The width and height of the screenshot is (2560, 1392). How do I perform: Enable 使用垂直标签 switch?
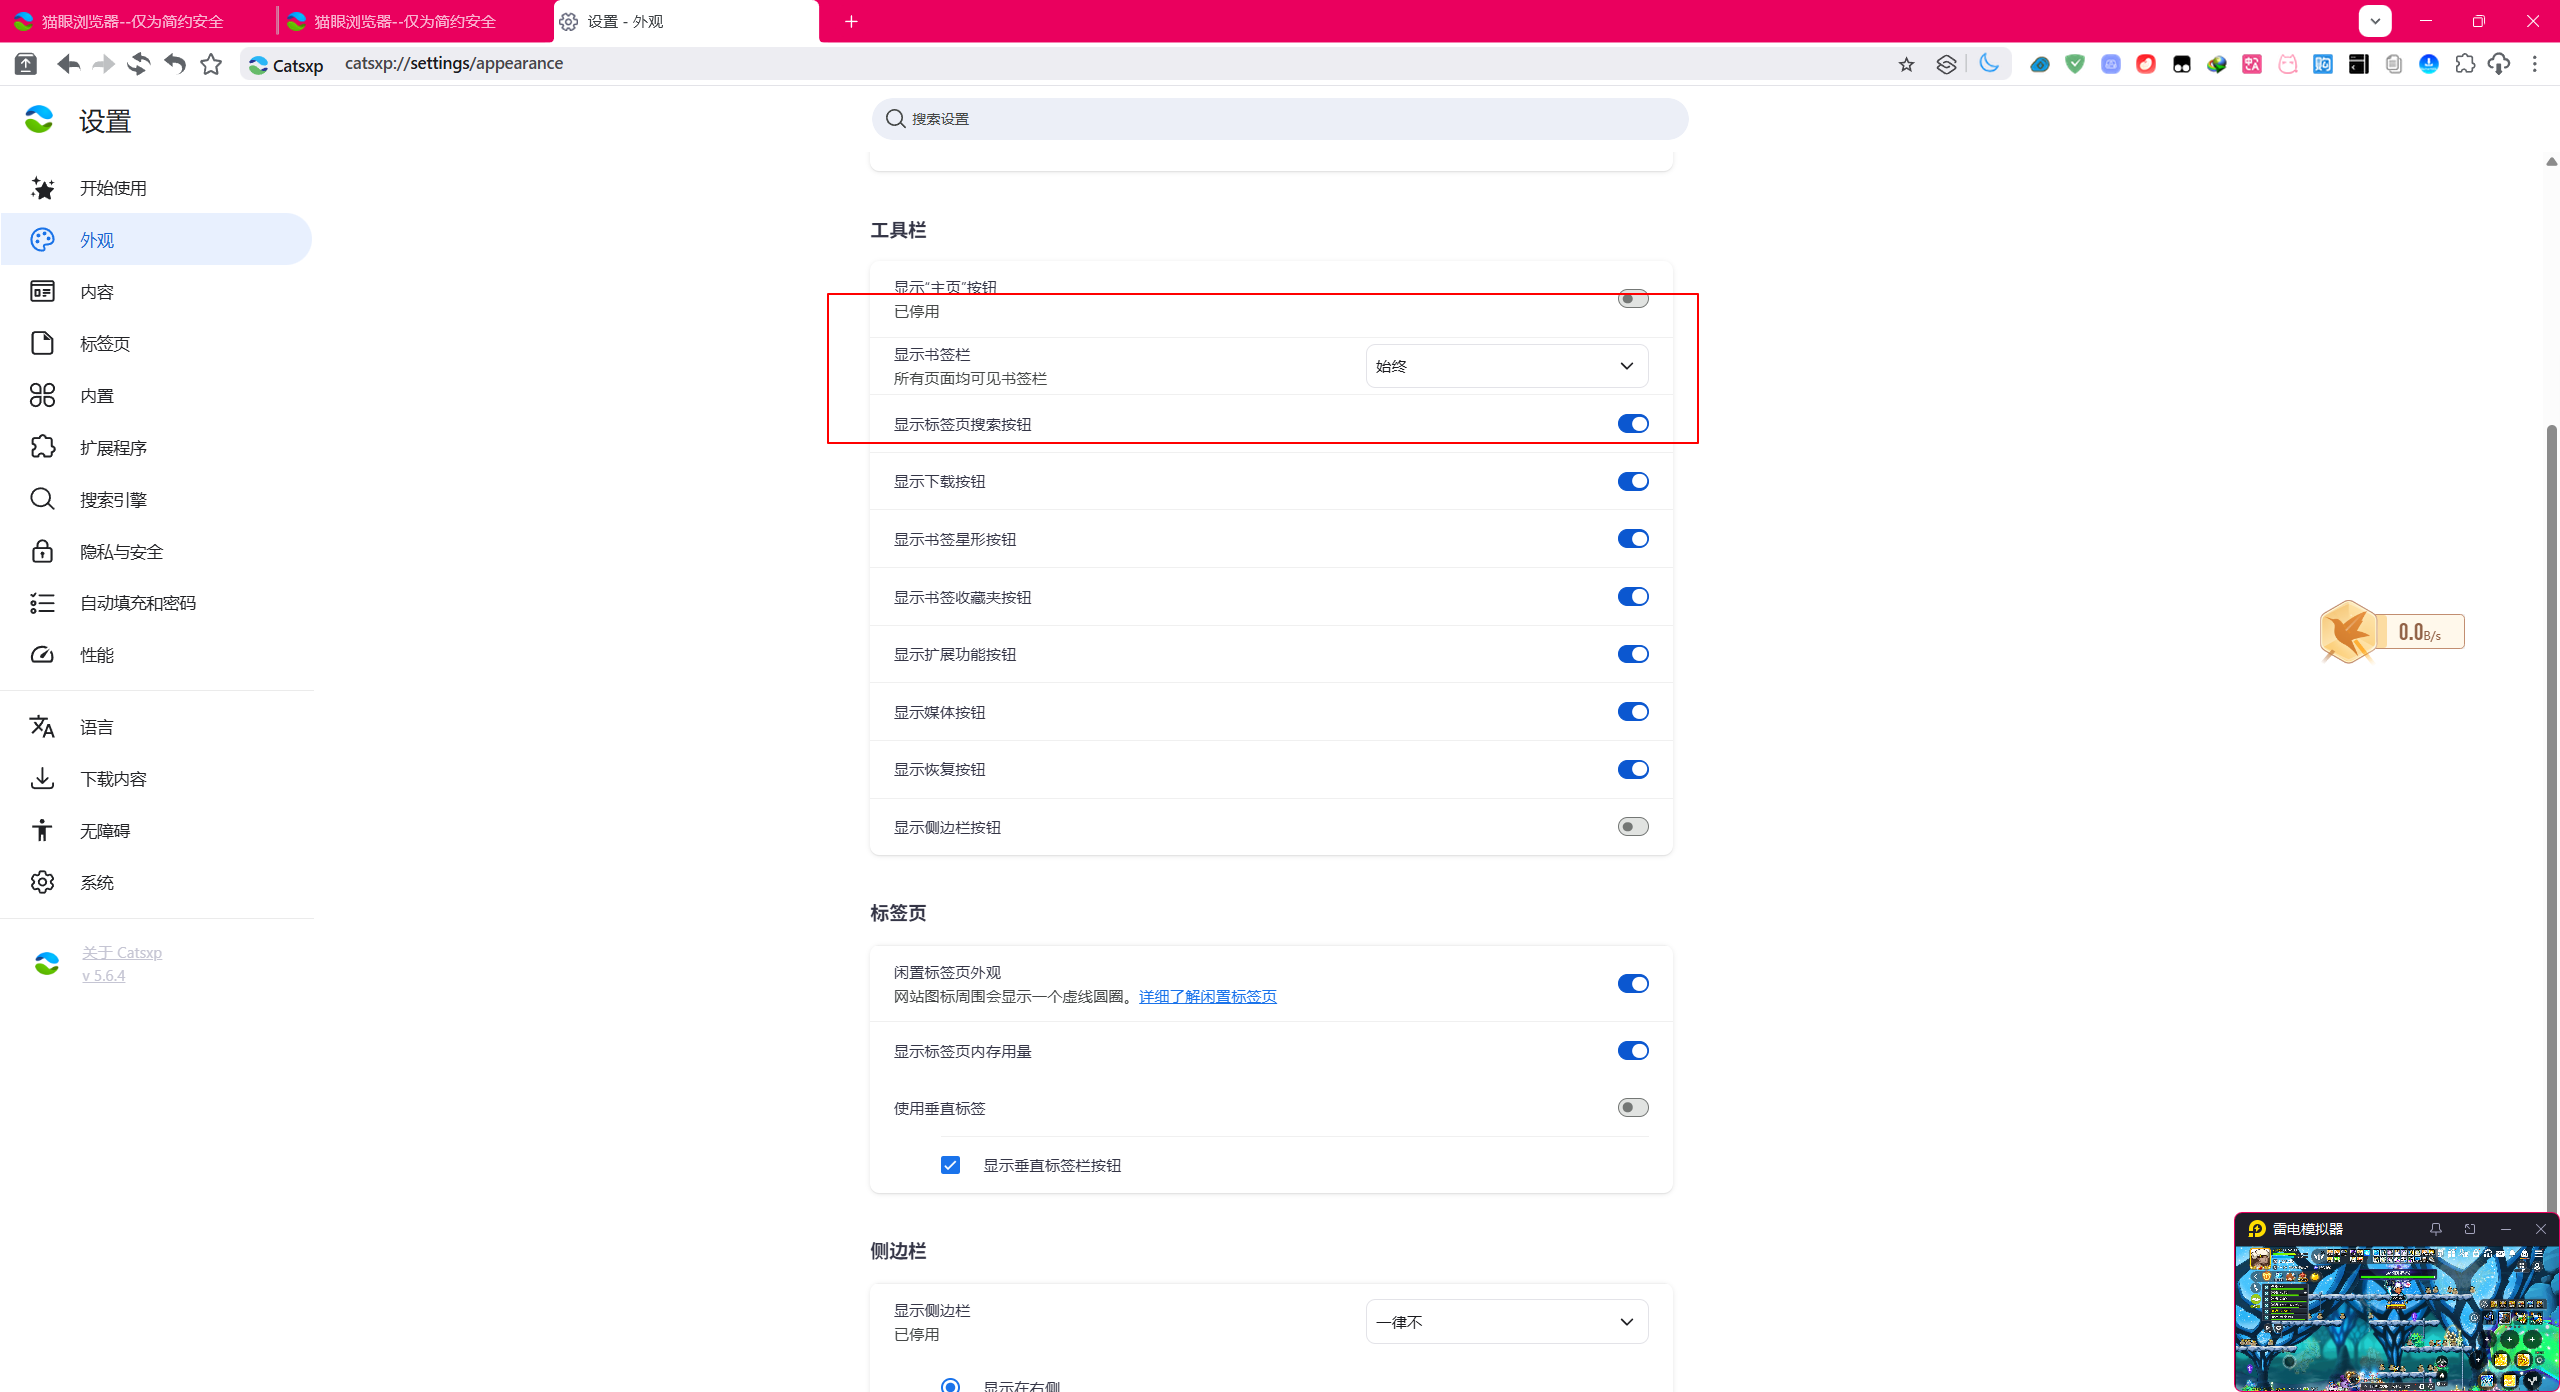[1632, 1108]
